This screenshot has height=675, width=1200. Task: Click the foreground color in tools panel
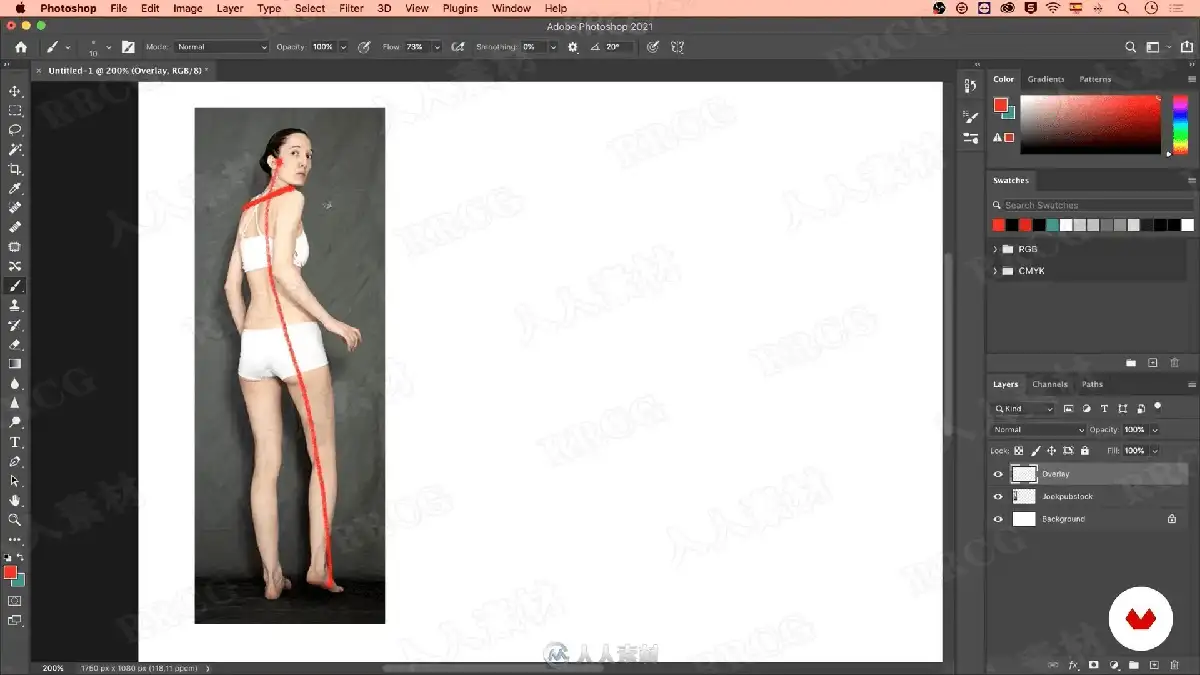(x=10, y=572)
